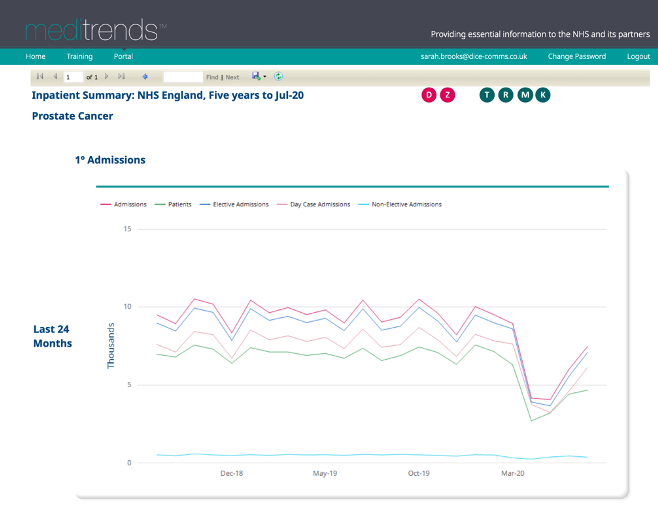The image size is (658, 522).
Task: Open the export save icon
Action: tap(256, 76)
